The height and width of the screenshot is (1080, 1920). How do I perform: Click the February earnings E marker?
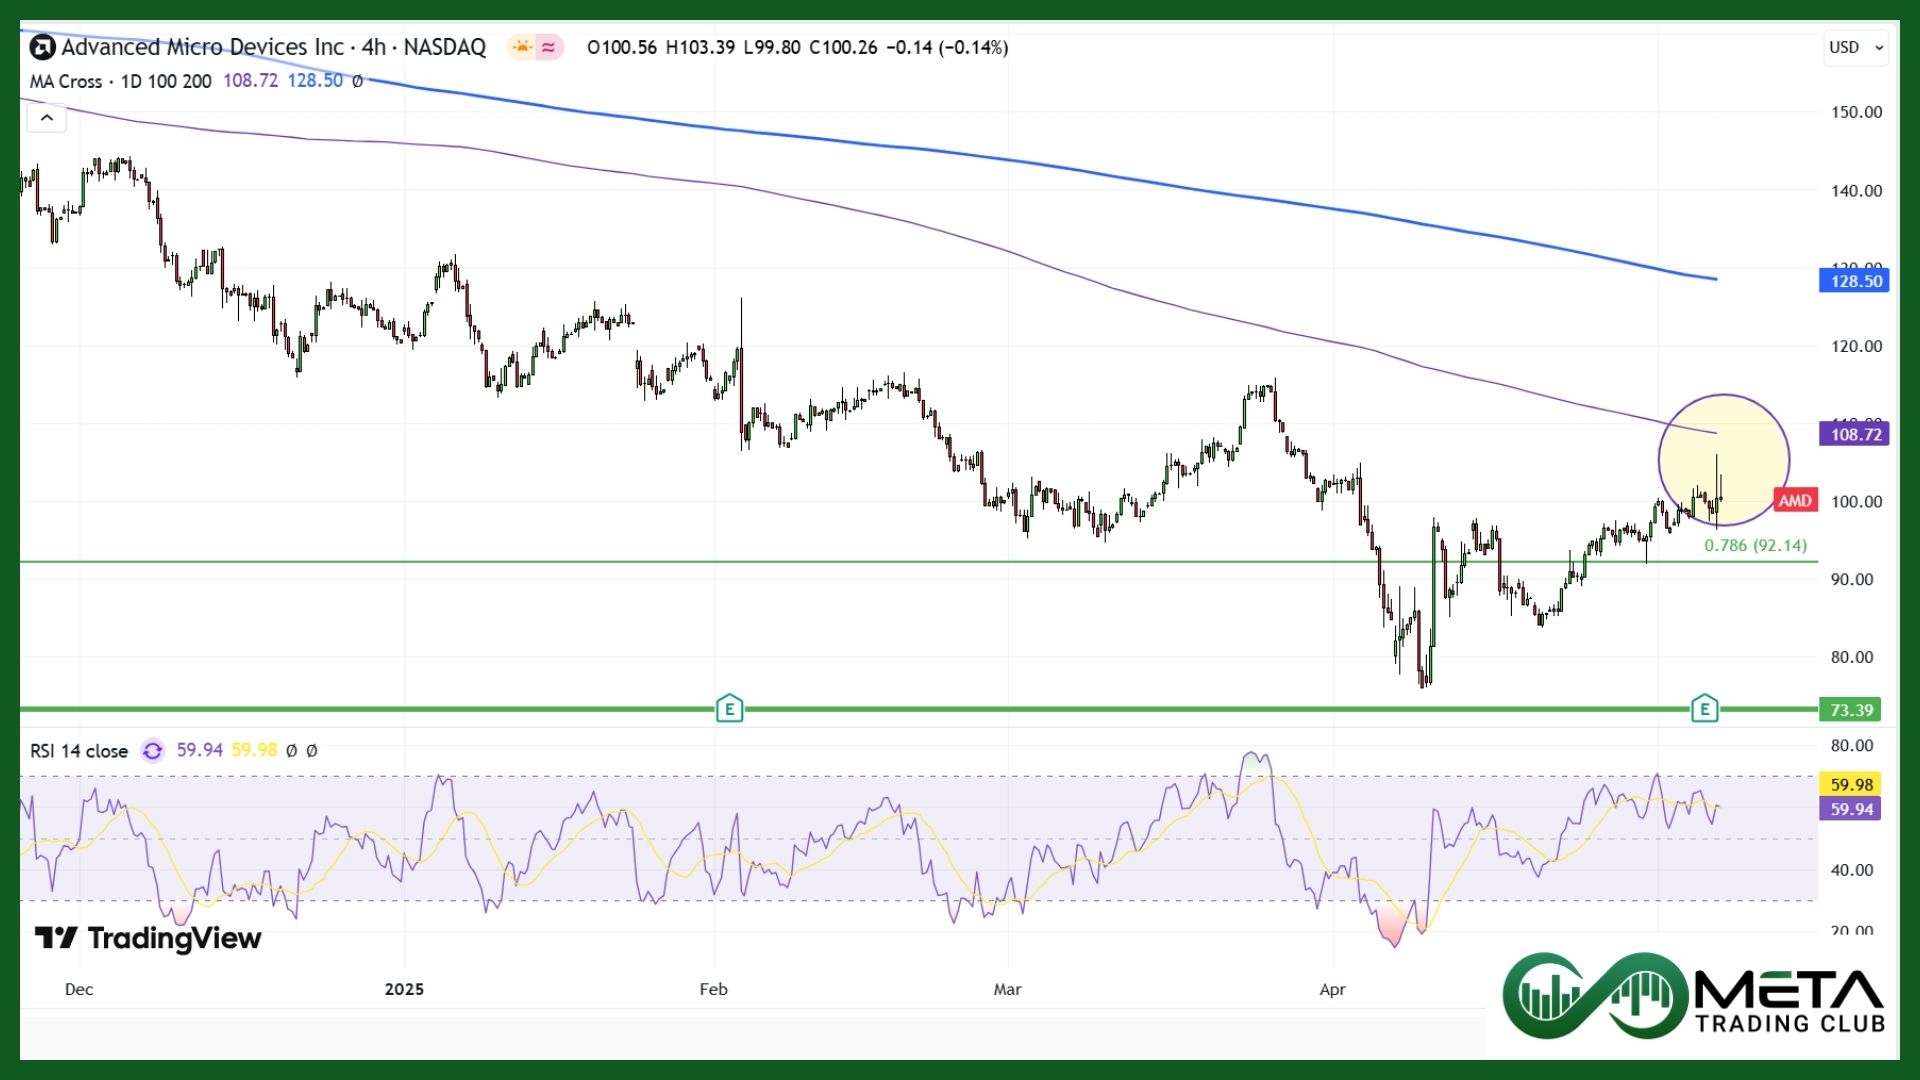(x=730, y=709)
